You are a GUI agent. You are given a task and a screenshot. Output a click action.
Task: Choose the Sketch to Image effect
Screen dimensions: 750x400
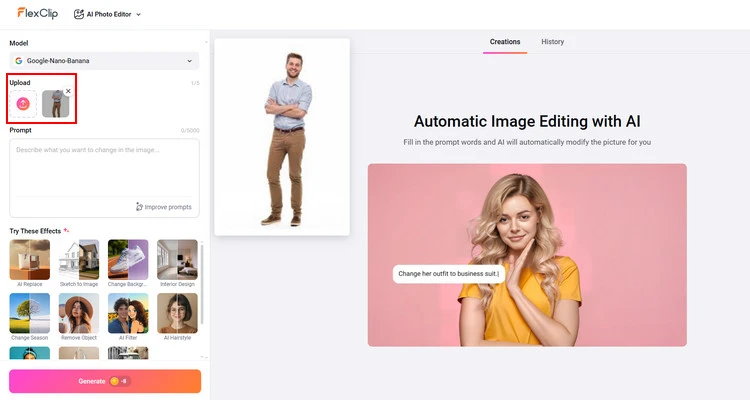(x=79, y=263)
